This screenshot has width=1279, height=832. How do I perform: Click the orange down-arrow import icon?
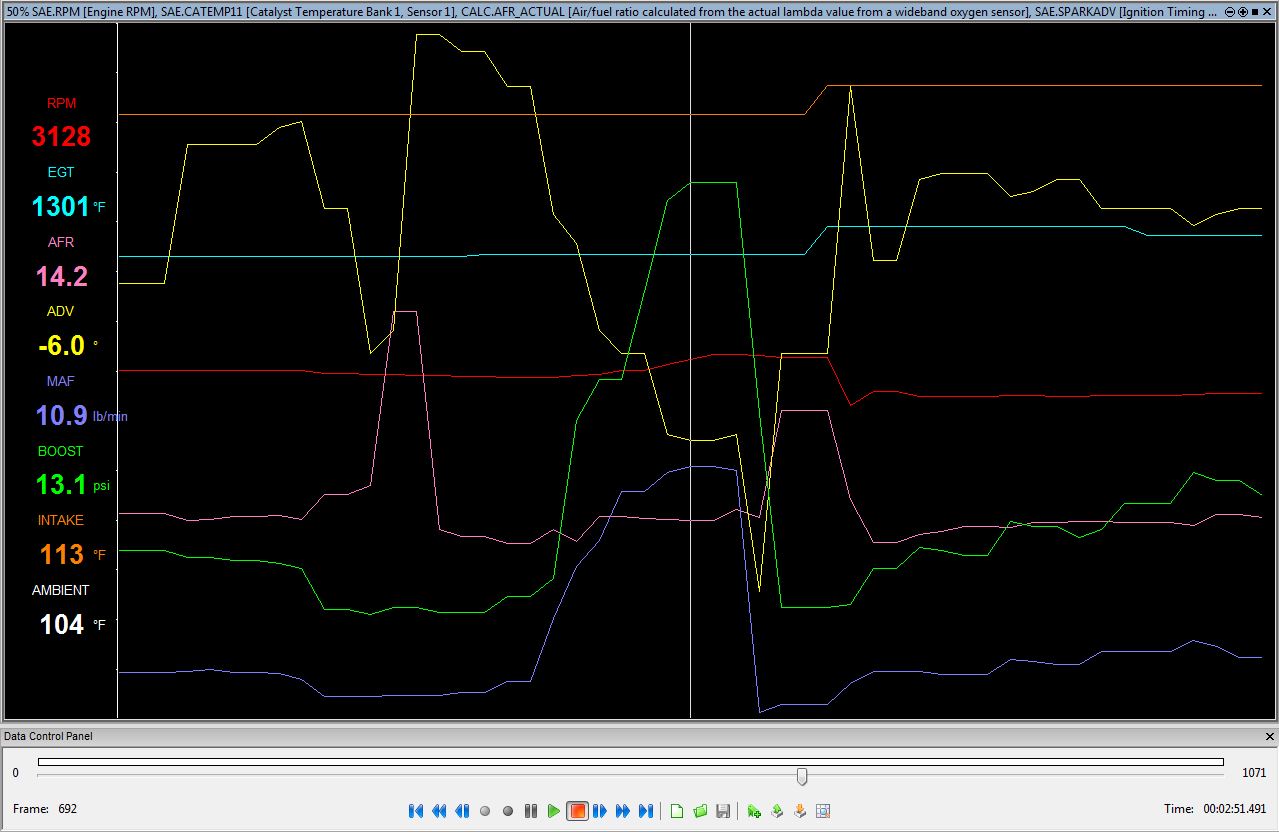tap(800, 811)
